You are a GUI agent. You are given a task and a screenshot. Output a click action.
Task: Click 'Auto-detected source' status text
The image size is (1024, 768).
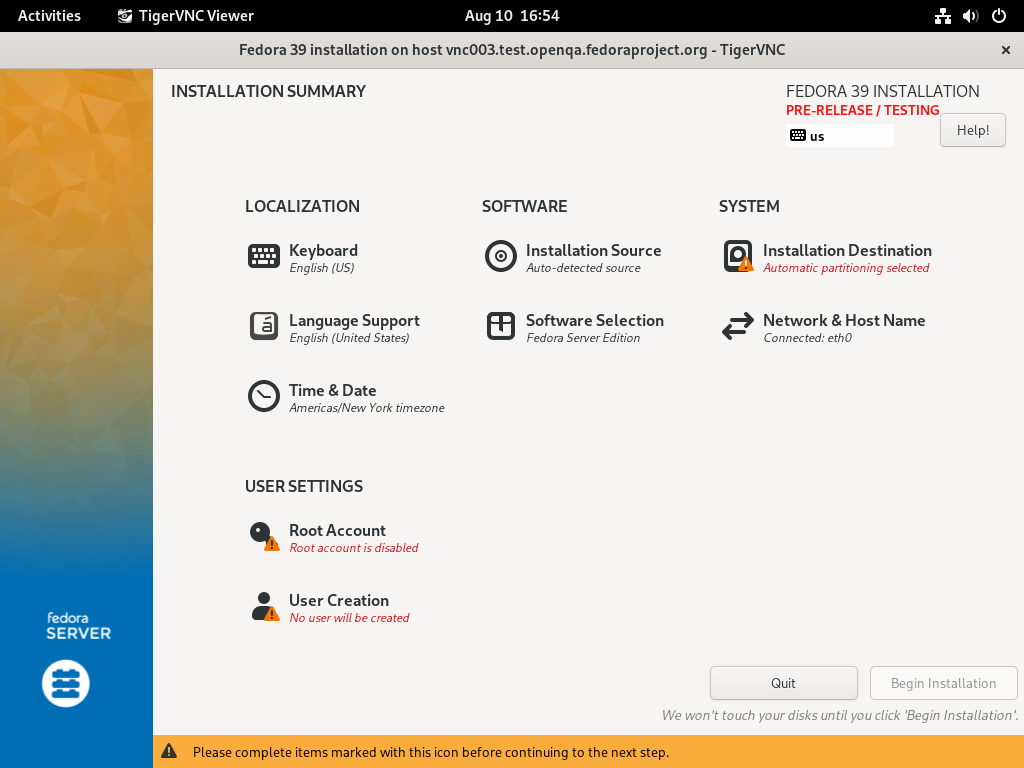(583, 268)
